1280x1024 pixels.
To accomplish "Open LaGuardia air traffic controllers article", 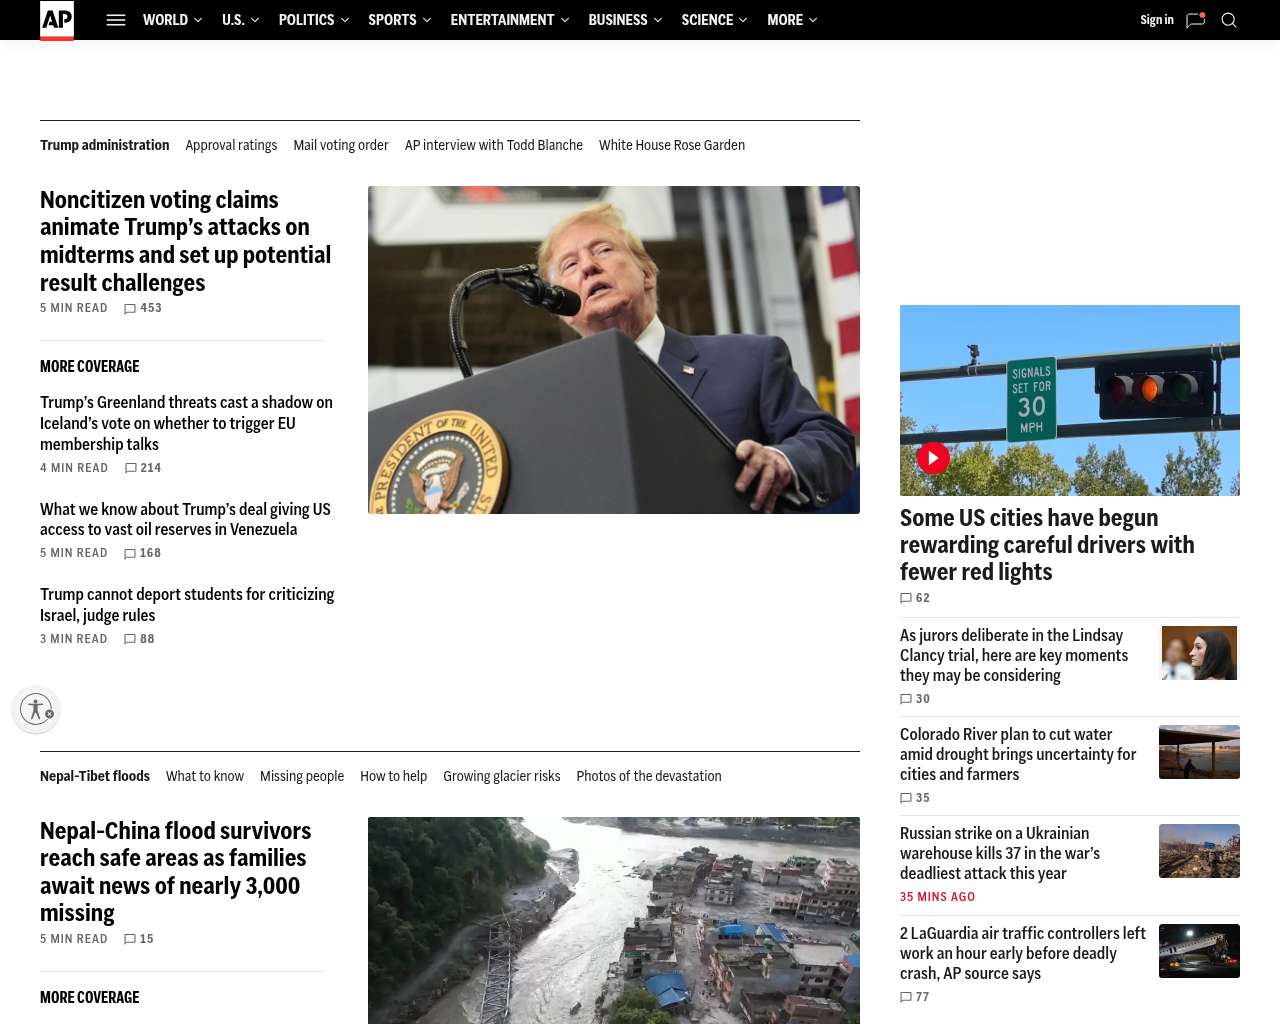I will click(1023, 953).
